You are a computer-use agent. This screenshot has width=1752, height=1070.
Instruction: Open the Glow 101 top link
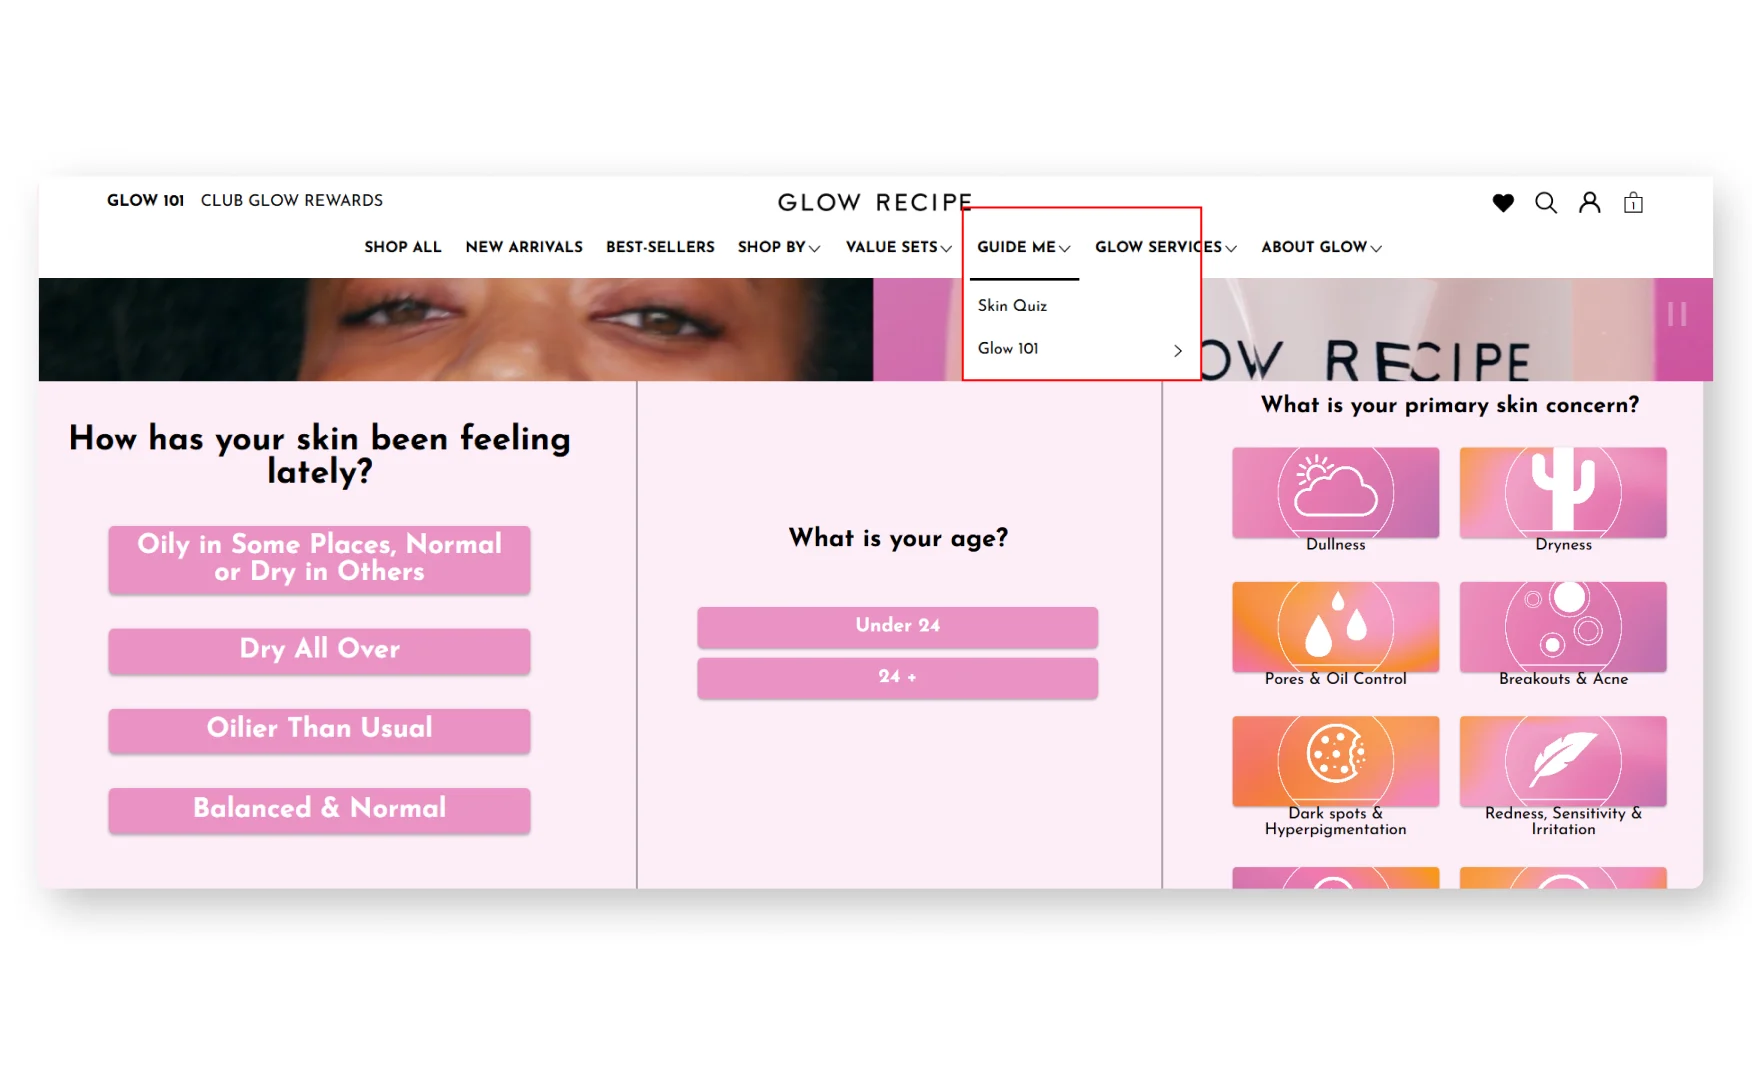(x=146, y=201)
